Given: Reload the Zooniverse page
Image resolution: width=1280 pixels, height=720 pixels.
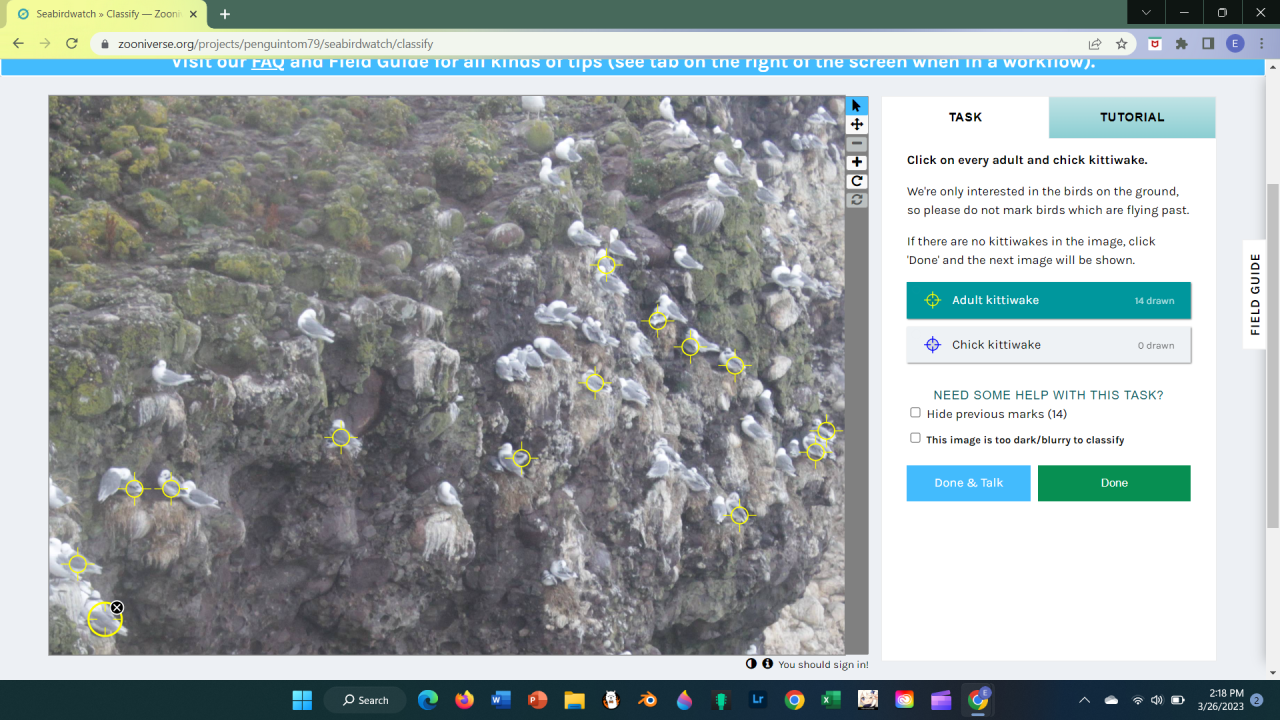Looking at the screenshot, I should pyautogui.click(x=72, y=44).
